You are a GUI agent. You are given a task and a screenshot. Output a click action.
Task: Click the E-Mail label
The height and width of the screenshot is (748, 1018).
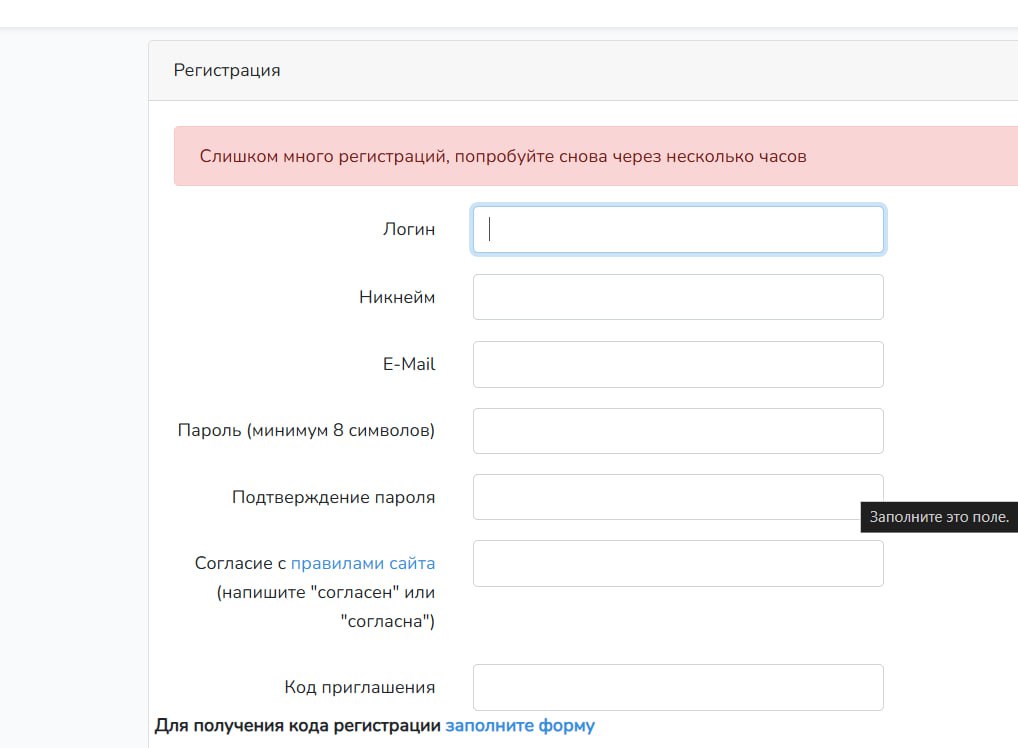pos(408,364)
